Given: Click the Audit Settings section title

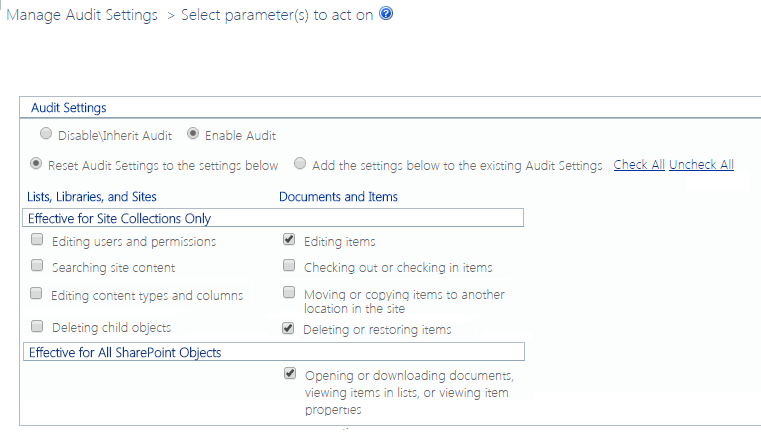Looking at the screenshot, I should tap(68, 107).
